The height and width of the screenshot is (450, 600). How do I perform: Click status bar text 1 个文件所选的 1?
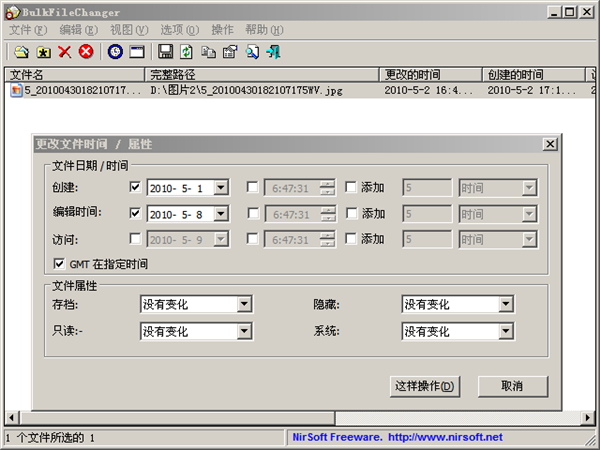[x=50, y=437]
